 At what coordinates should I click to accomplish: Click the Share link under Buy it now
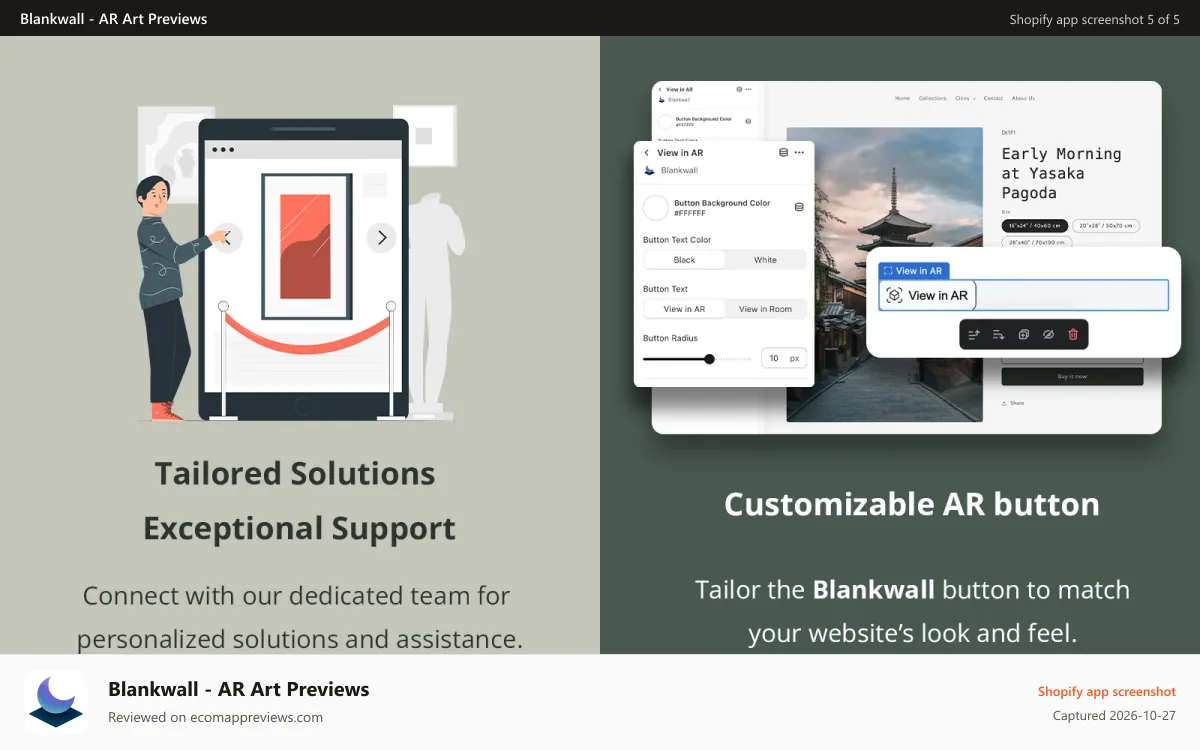click(1013, 403)
